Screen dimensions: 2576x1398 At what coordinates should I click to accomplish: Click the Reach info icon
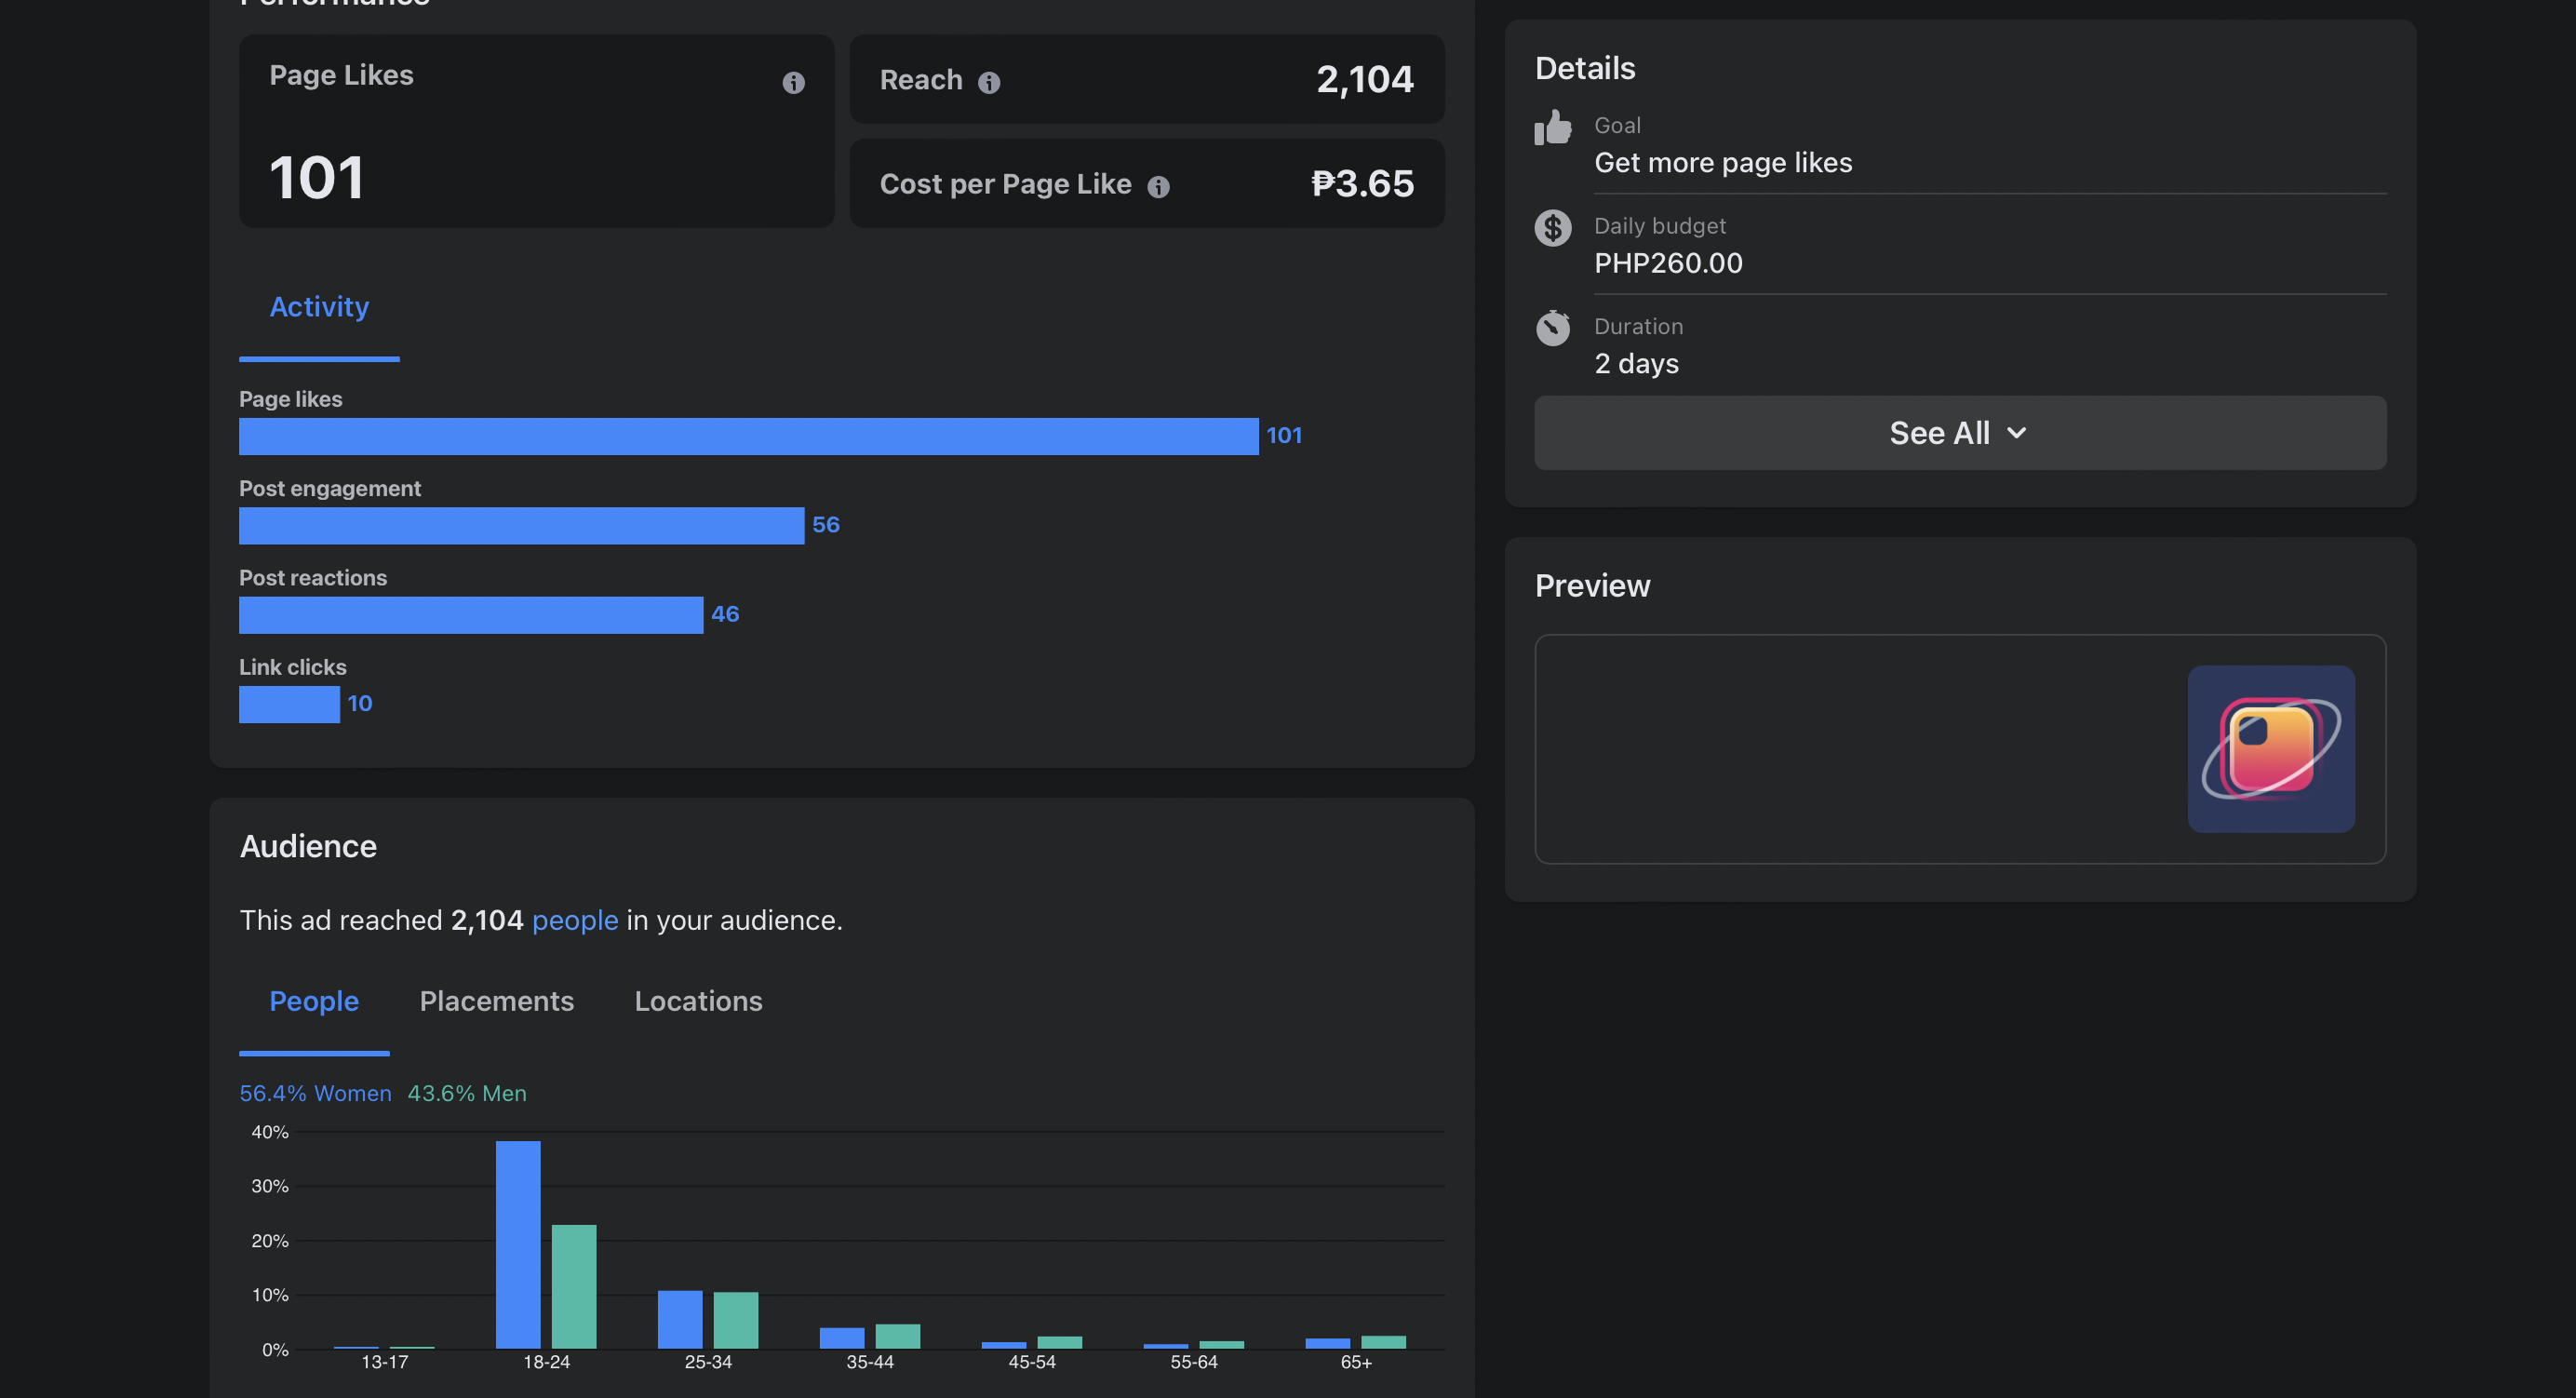click(989, 83)
